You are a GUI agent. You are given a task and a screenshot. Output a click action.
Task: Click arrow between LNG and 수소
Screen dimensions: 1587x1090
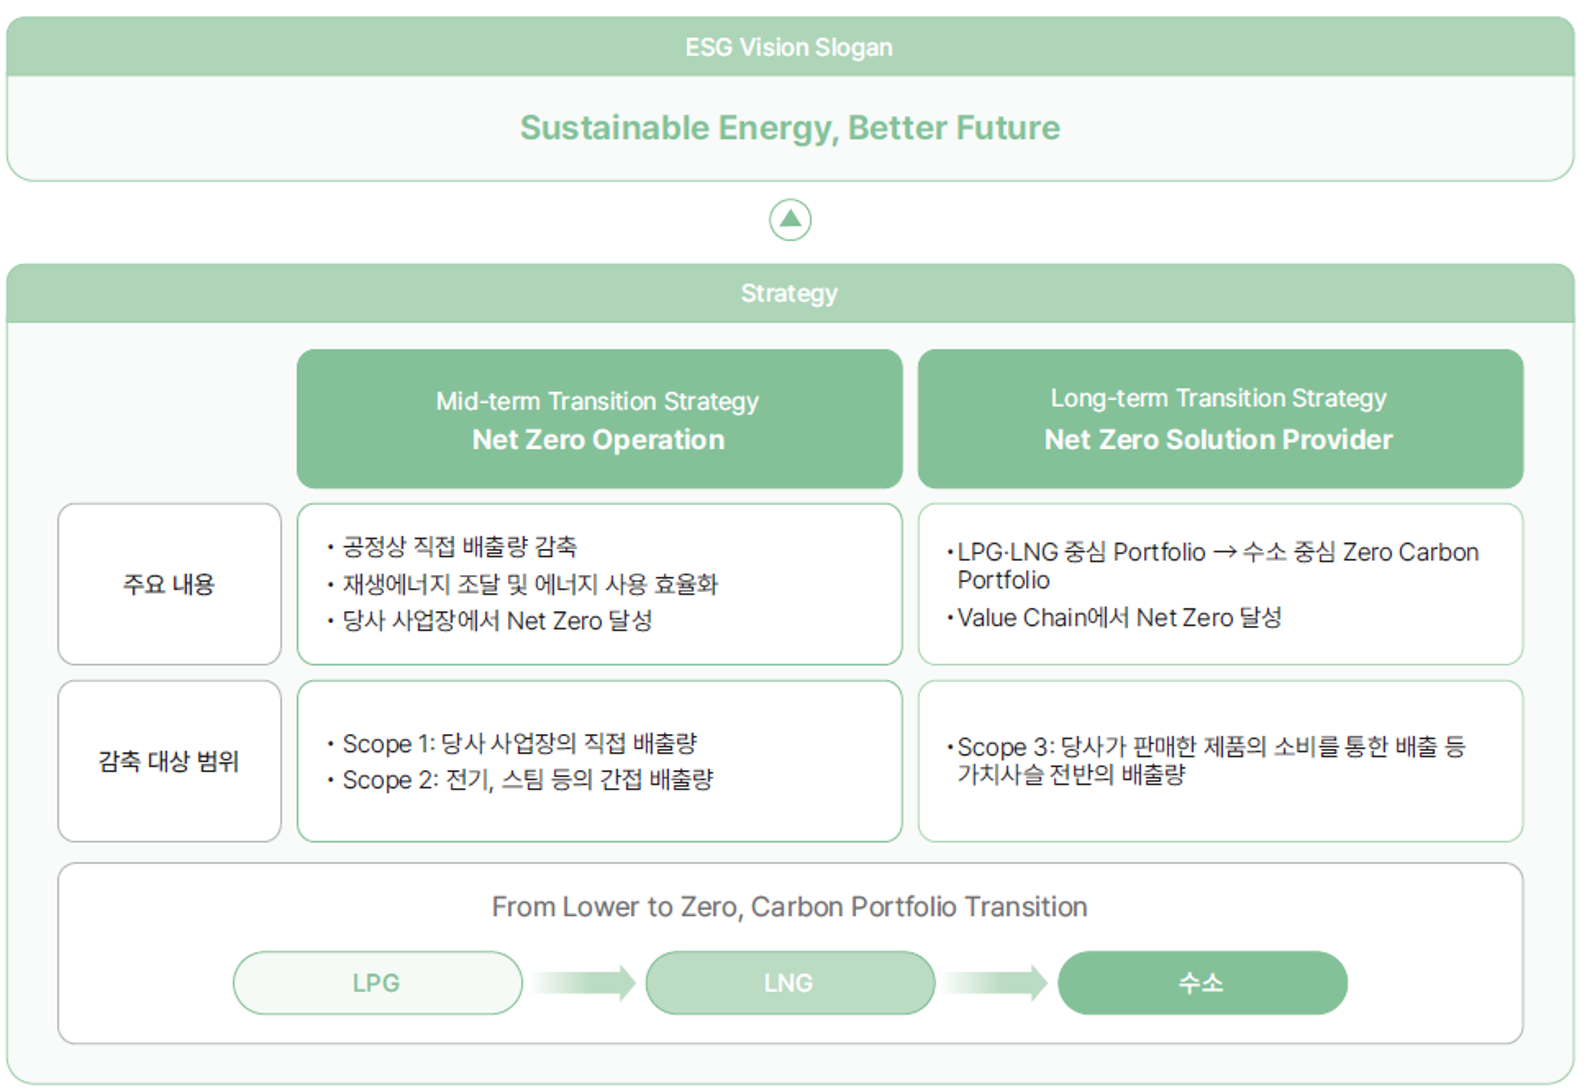pyautogui.click(x=996, y=983)
